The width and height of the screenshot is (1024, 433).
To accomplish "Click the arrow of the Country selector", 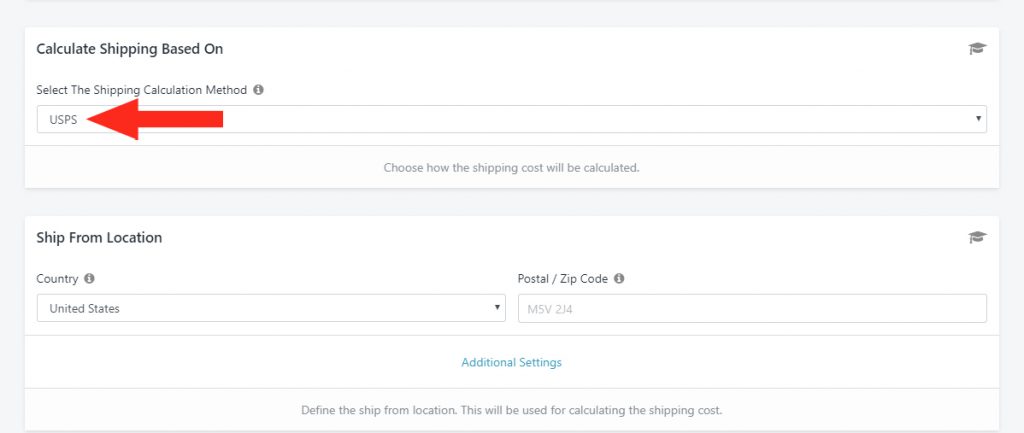I will pyautogui.click(x=497, y=308).
